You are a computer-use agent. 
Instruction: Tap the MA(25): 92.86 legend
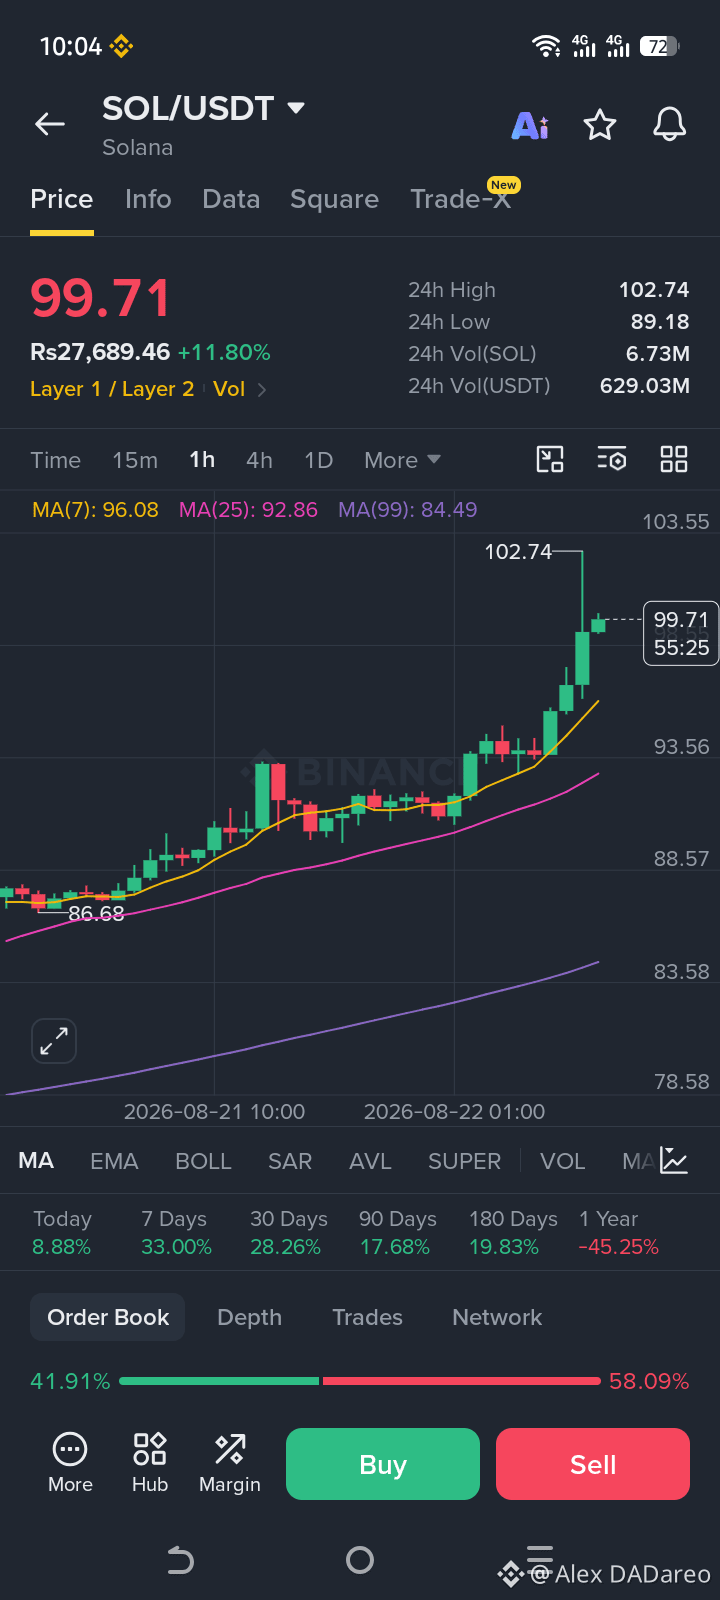tap(248, 510)
